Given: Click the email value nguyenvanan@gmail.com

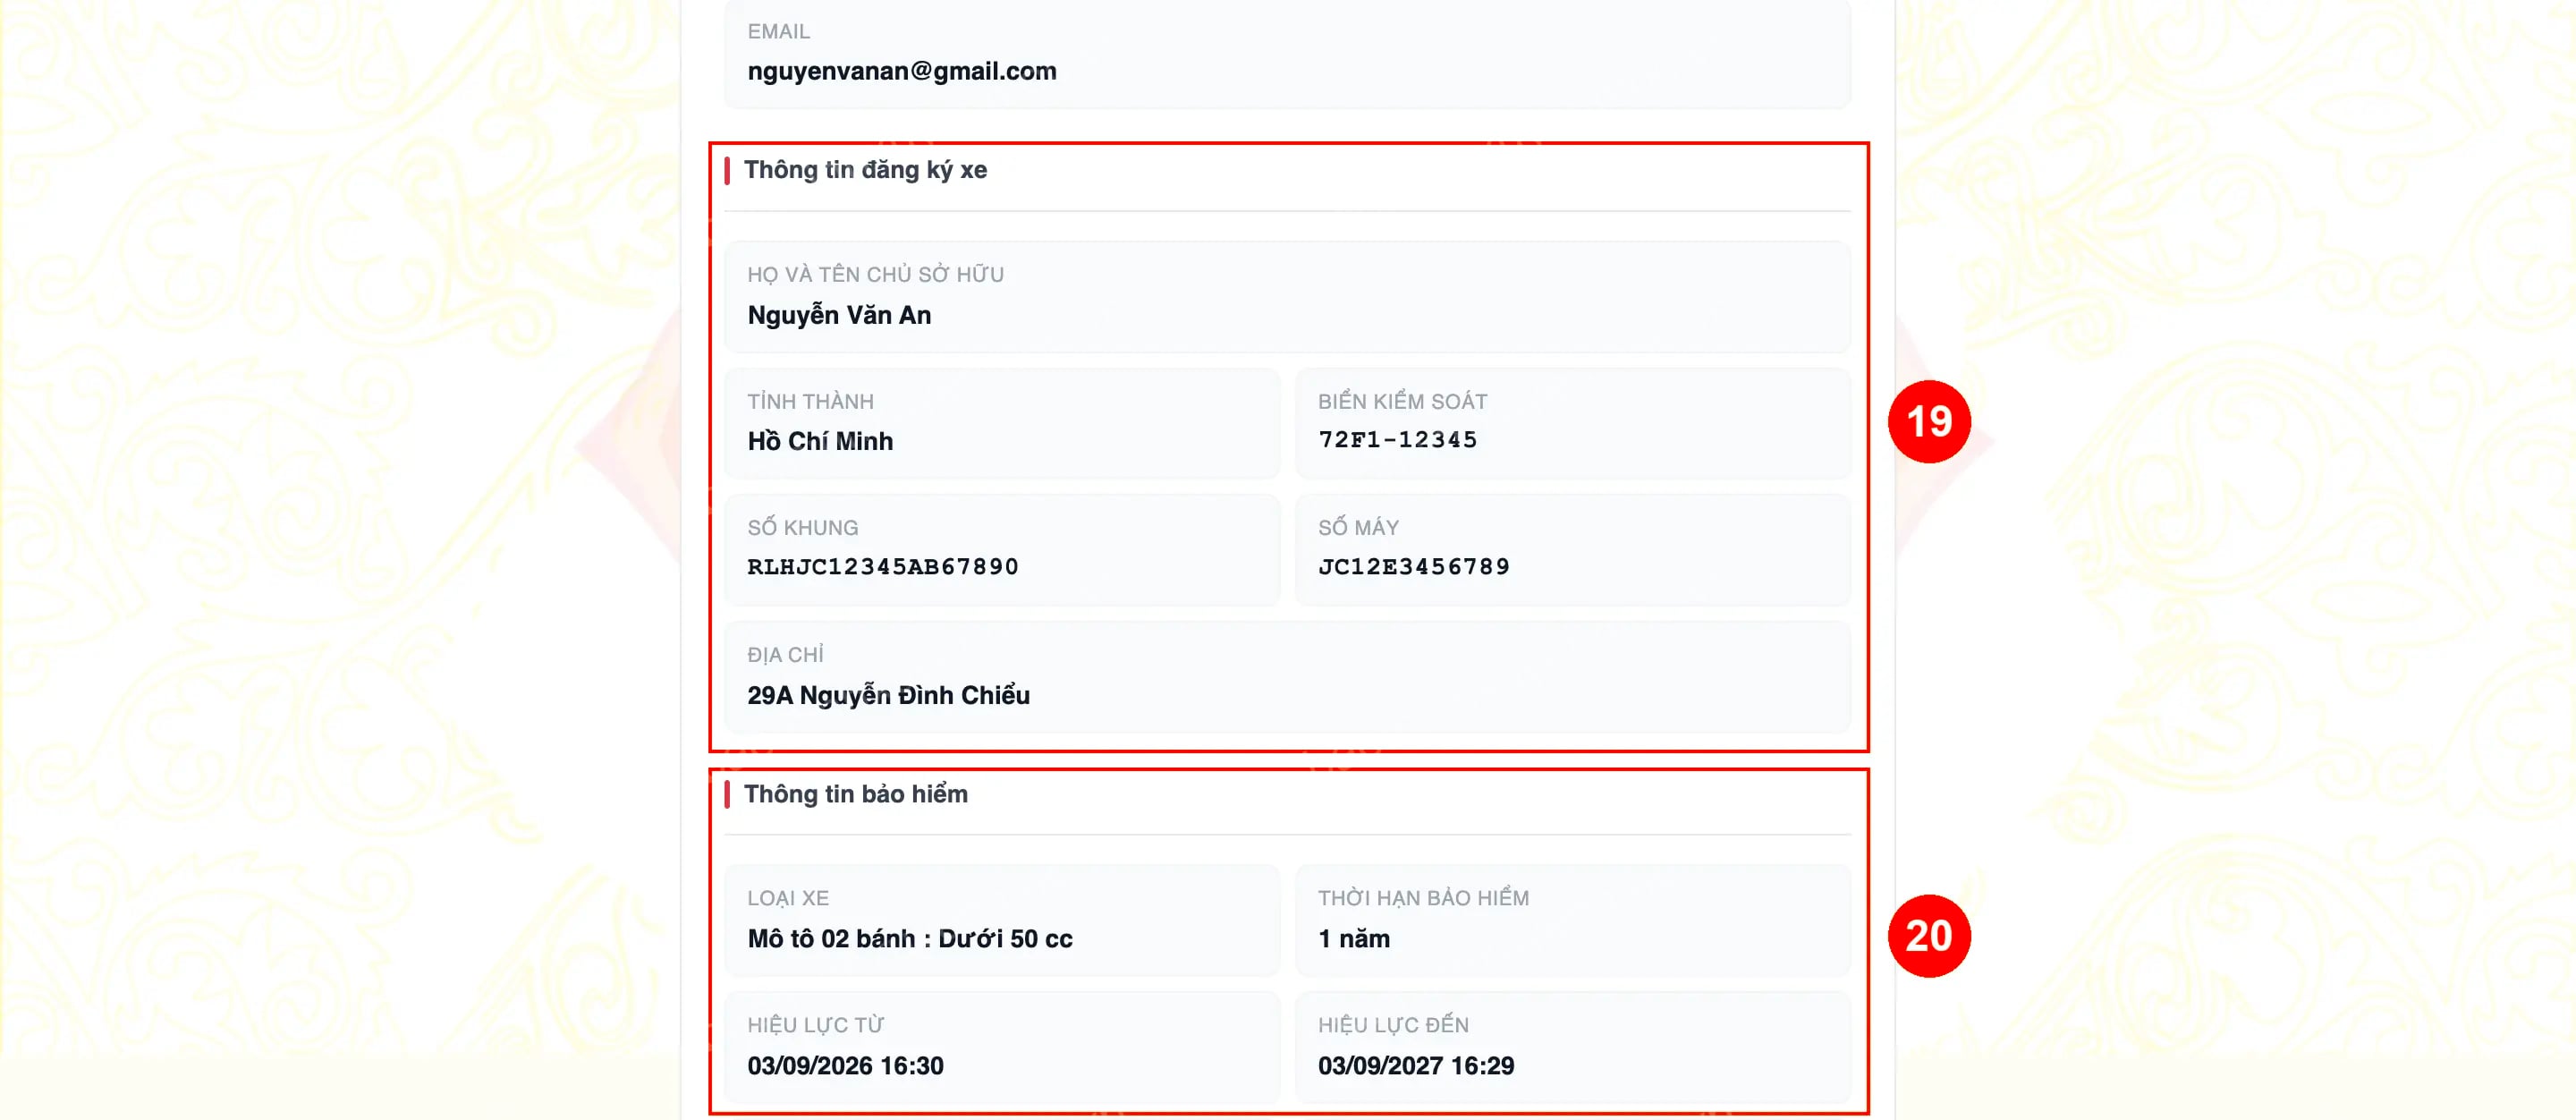Looking at the screenshot, I should tap(901, 71).
